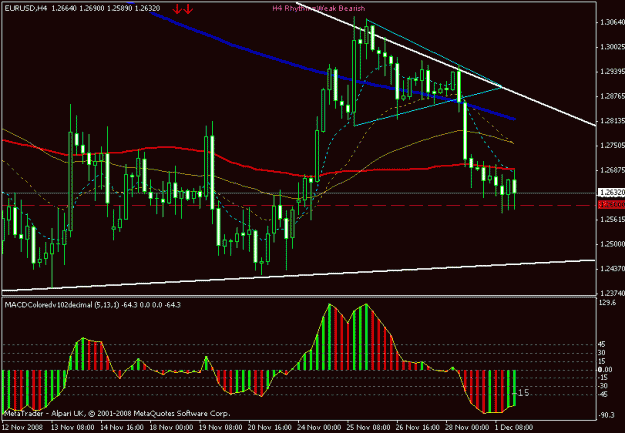Click the 1.29395 price axis label
Viewport: 625px width, 433px height.
point(612,71)
